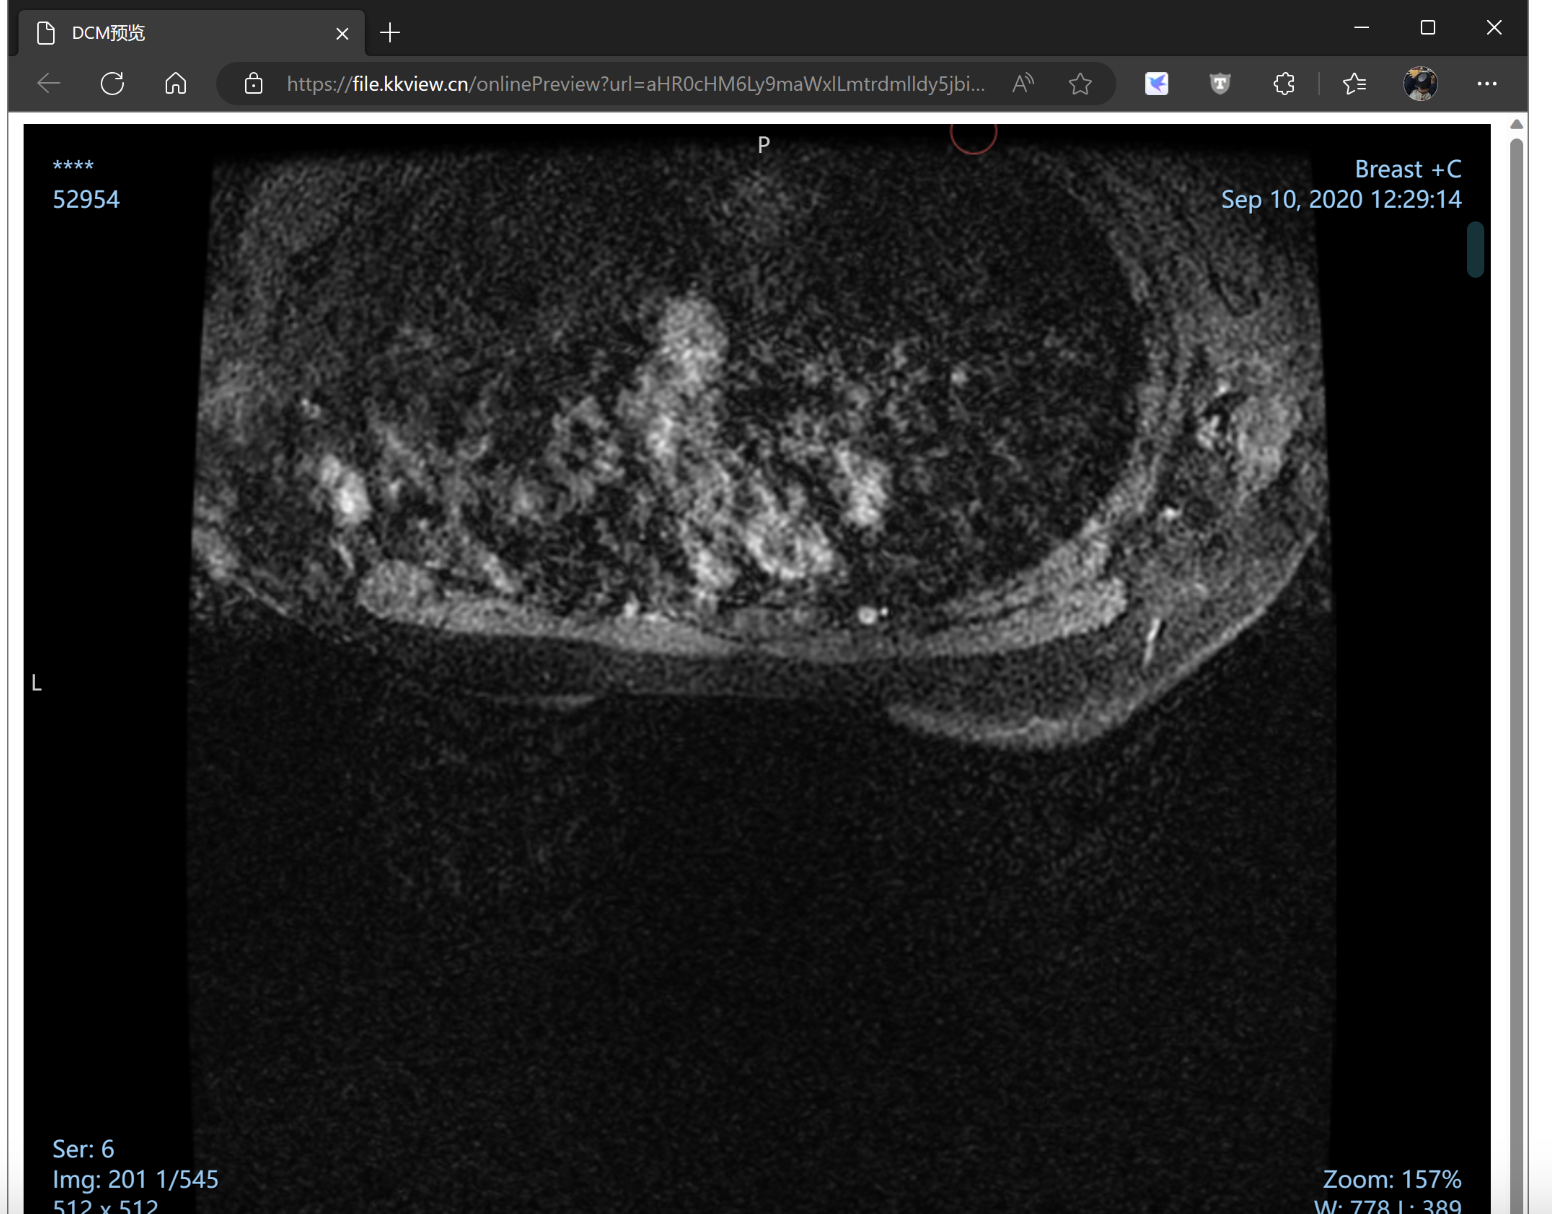
Task: Click the dark slice scroll handle in viewer
Action: tap(1475, 249)
